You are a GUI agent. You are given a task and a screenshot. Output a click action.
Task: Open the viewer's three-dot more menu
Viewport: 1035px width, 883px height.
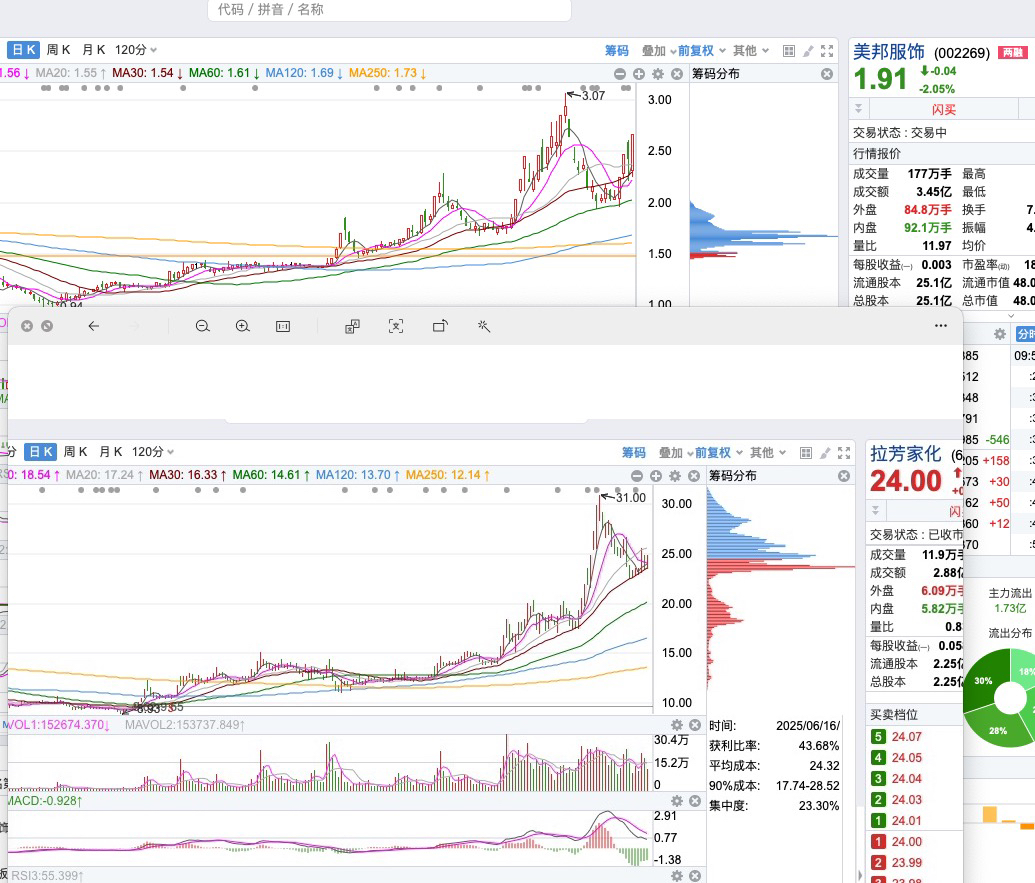coord(941,326)
